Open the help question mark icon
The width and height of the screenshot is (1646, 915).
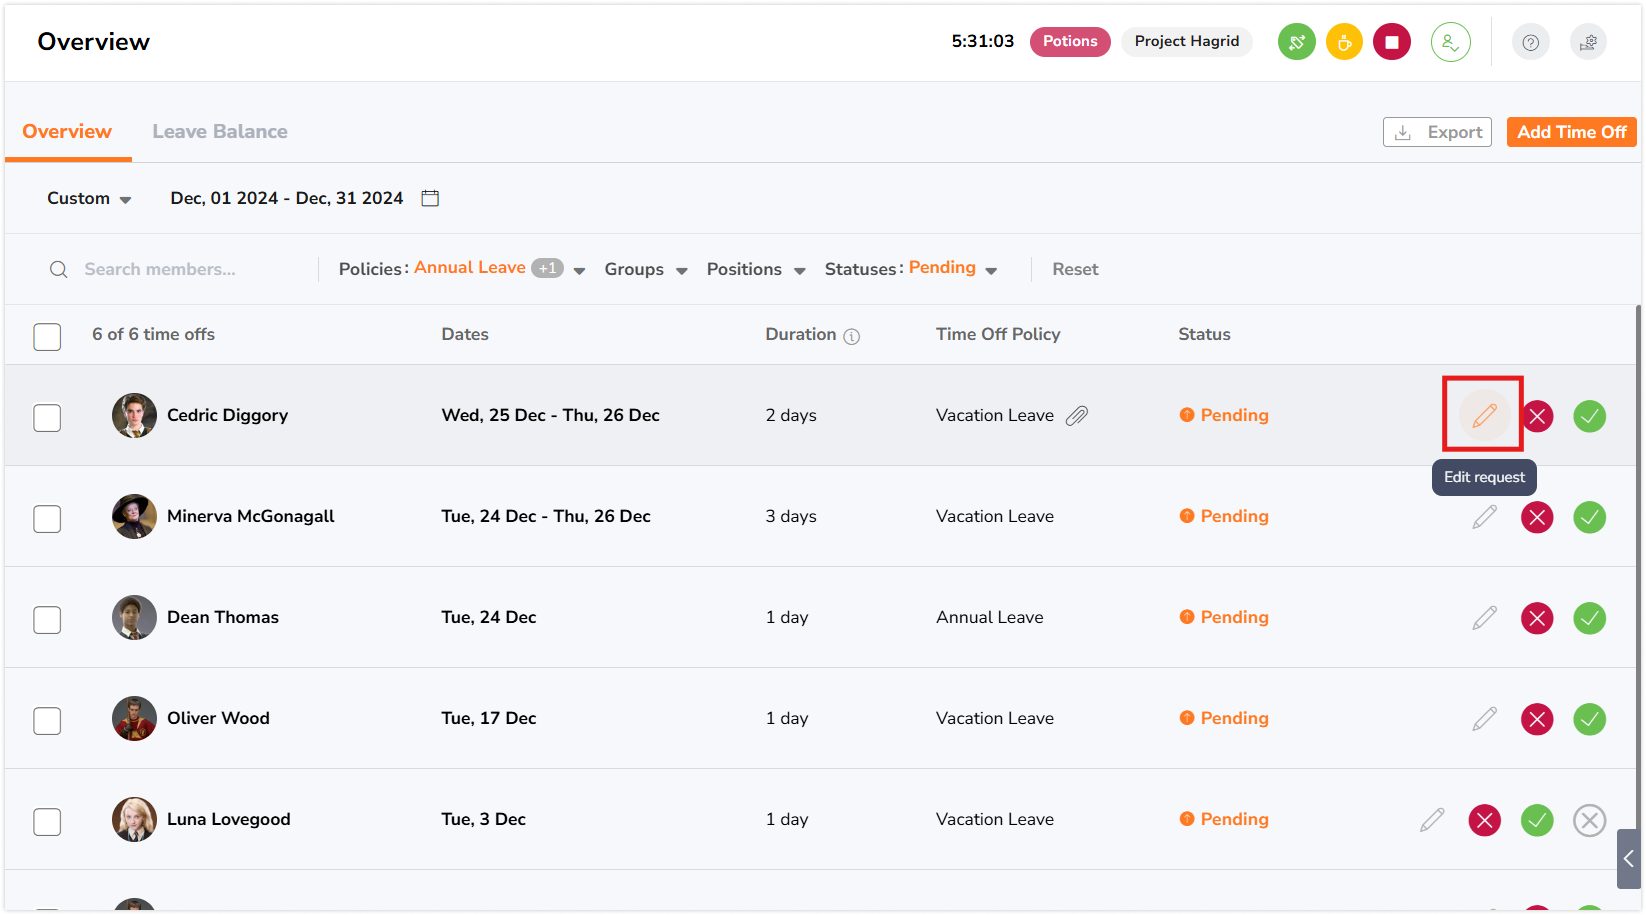click(1530, 42)
